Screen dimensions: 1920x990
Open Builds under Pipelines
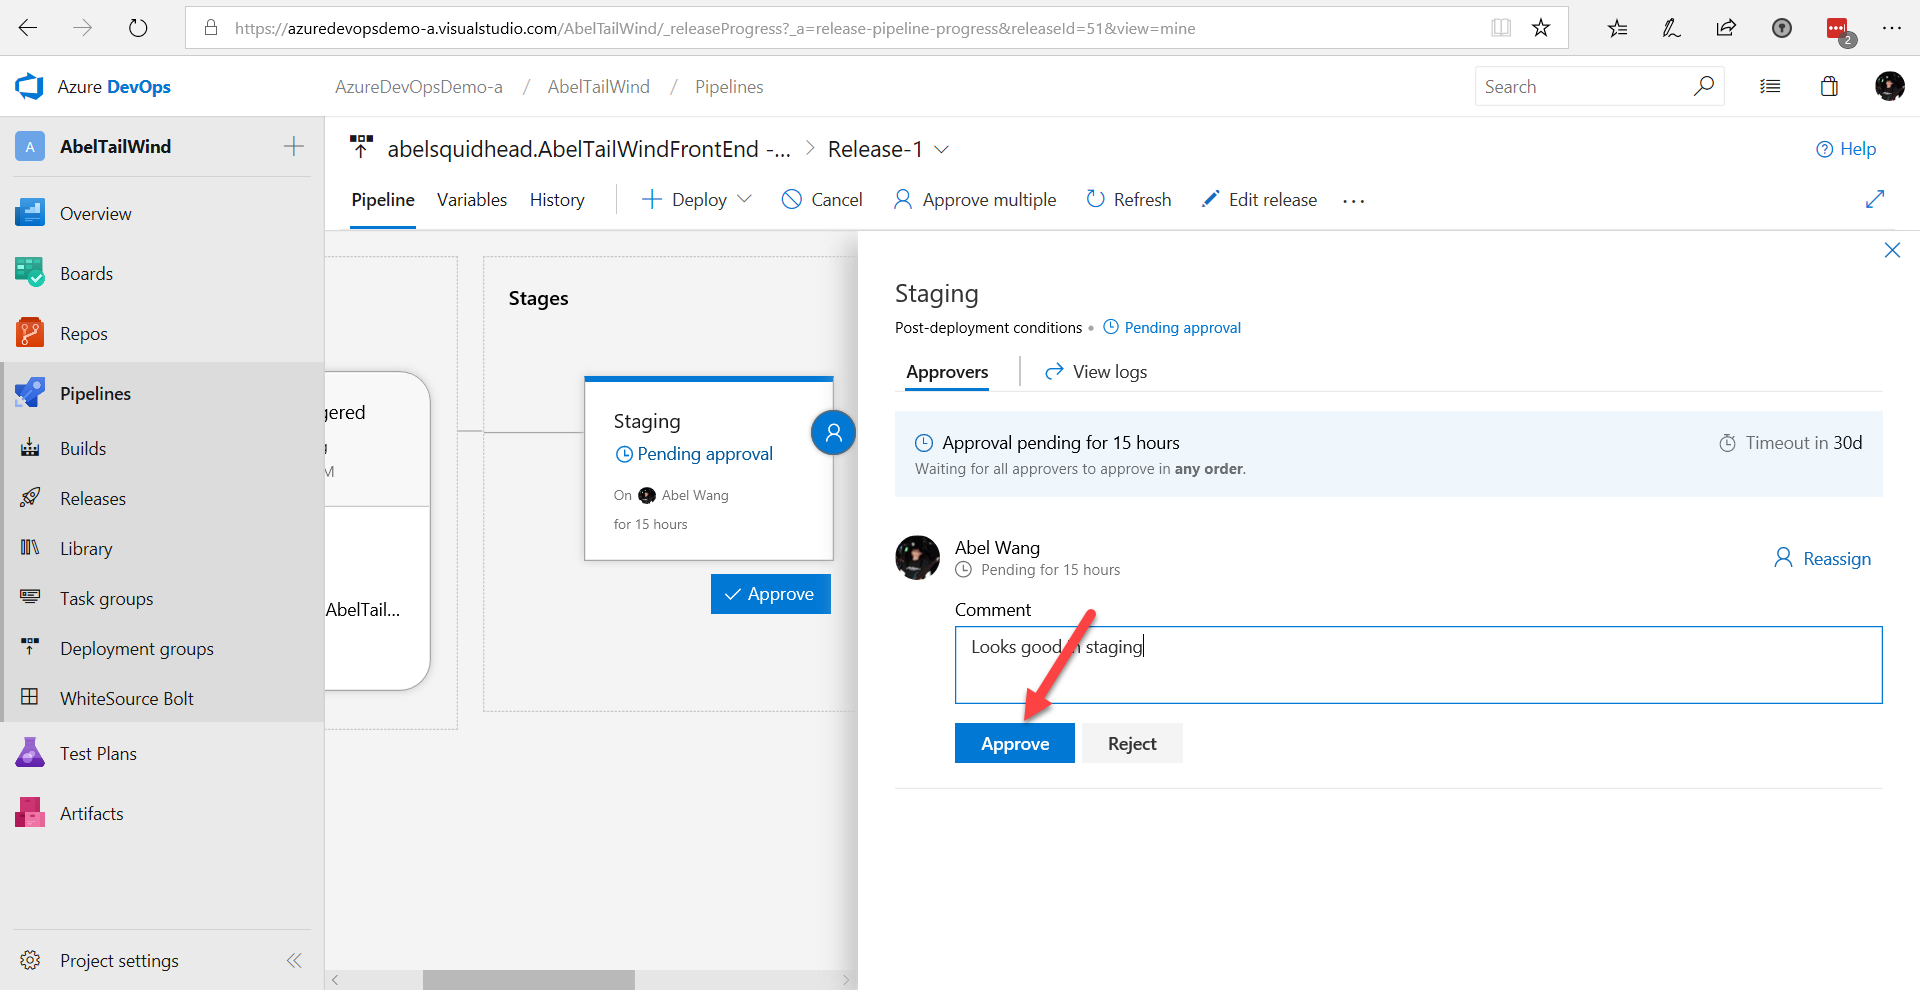click(x=160, y=448)
